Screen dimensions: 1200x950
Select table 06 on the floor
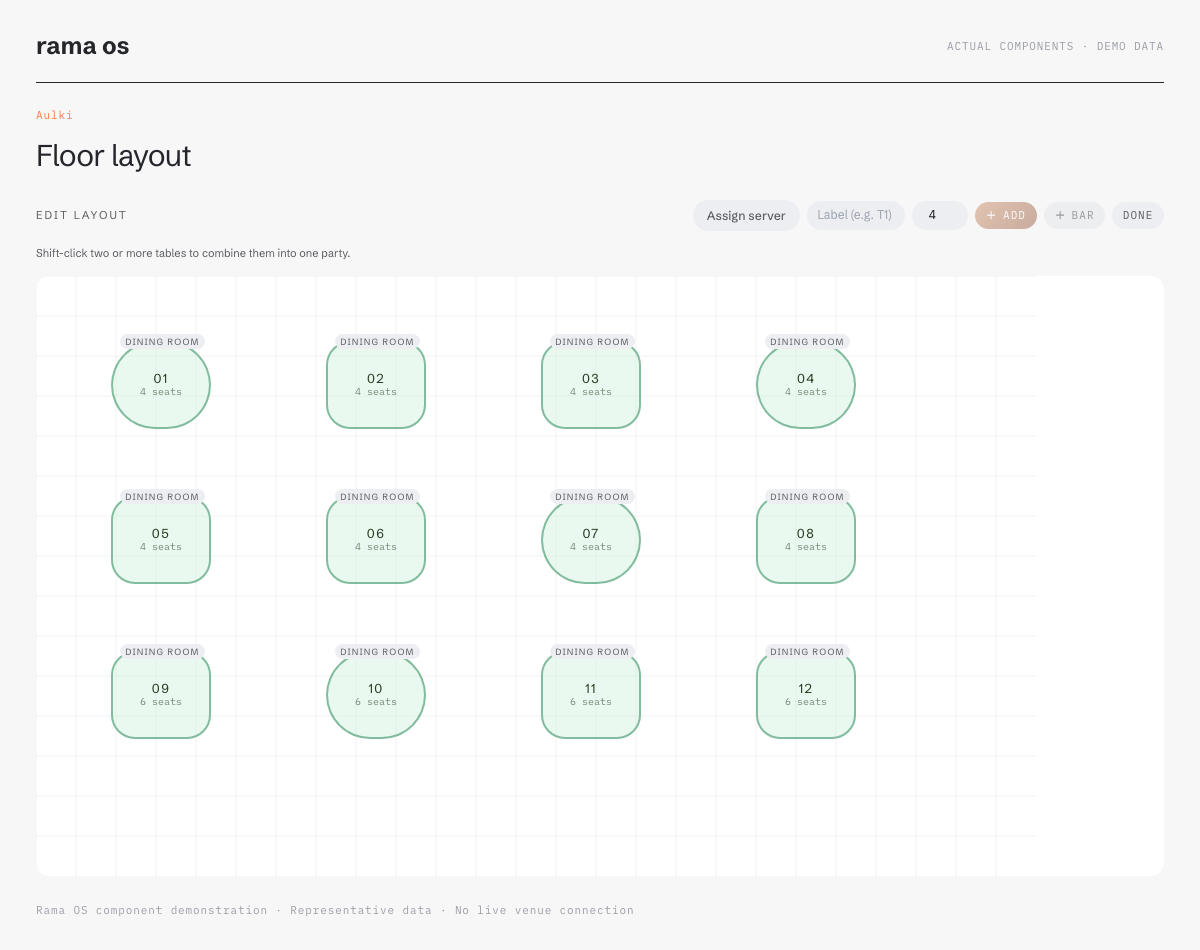coord(376,539)
